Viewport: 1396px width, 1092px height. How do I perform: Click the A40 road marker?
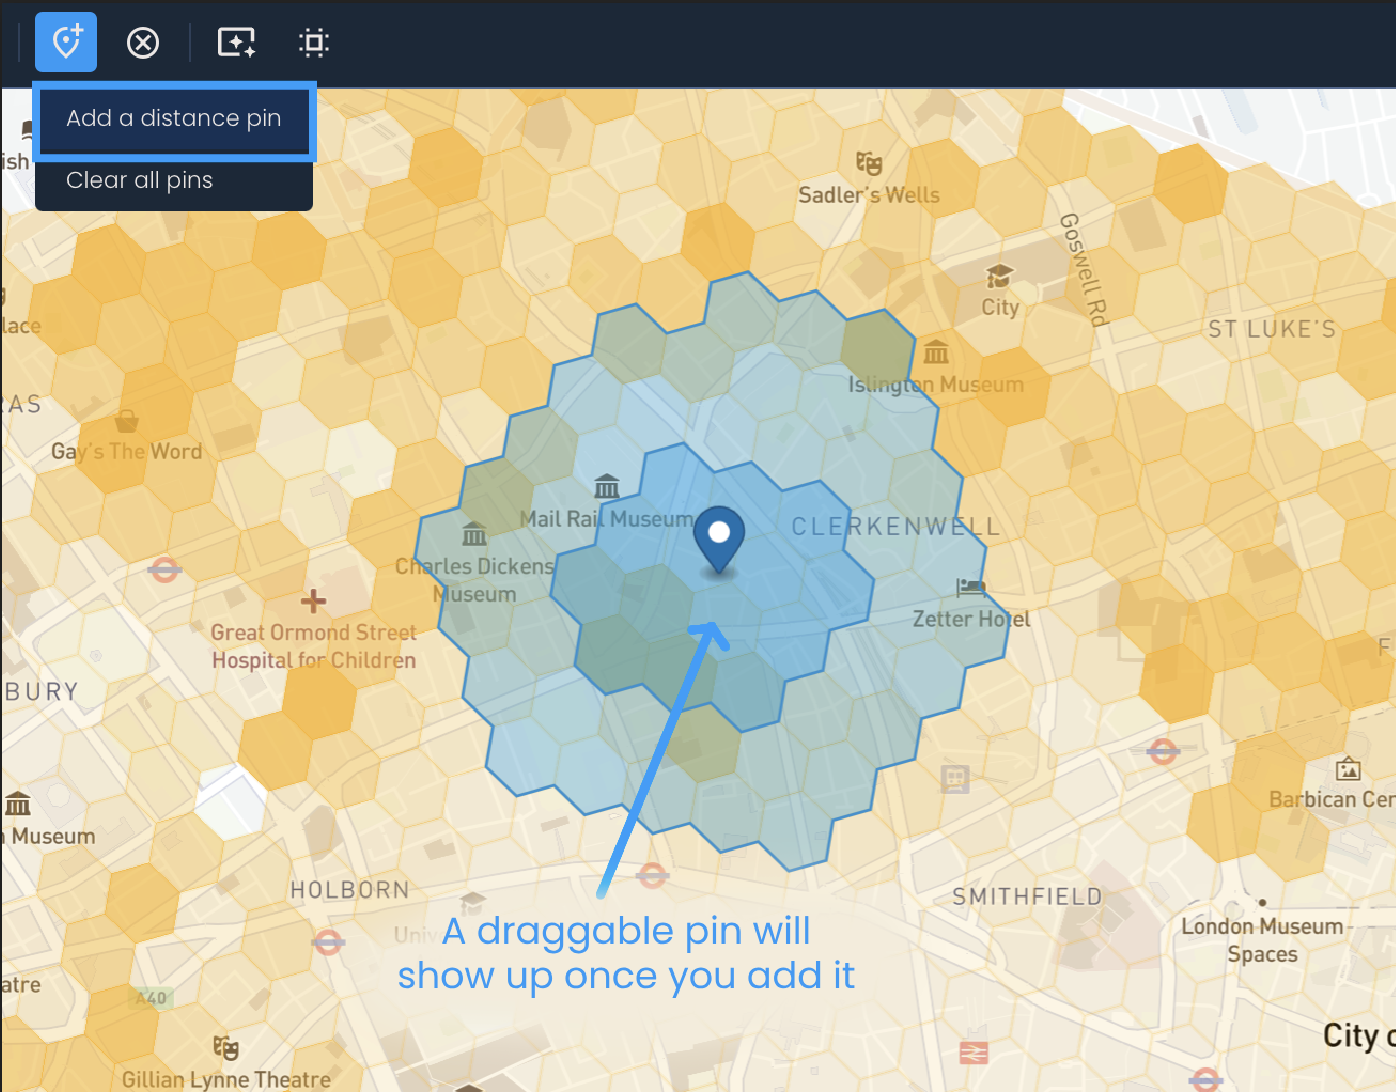pos(152,997)
